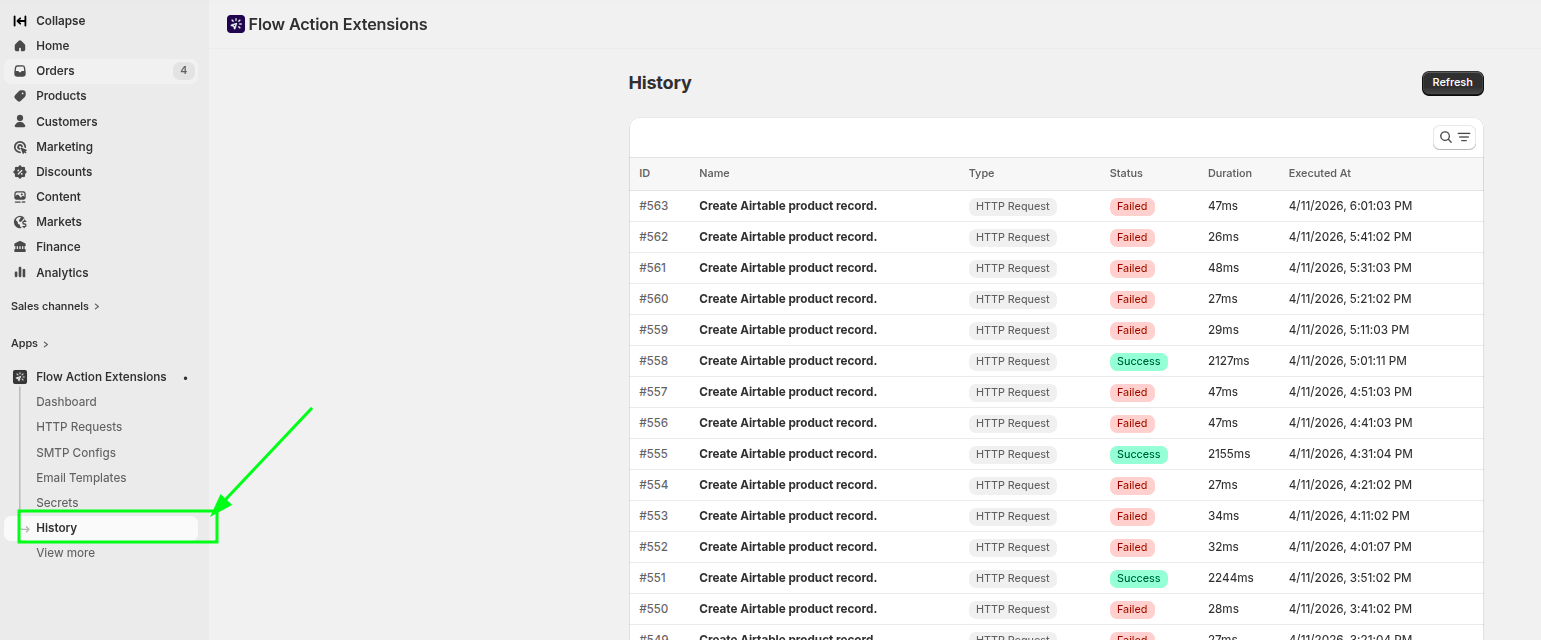Click the Customers person icon
This screenshot has height=640, width=1541.
(20, 122)
